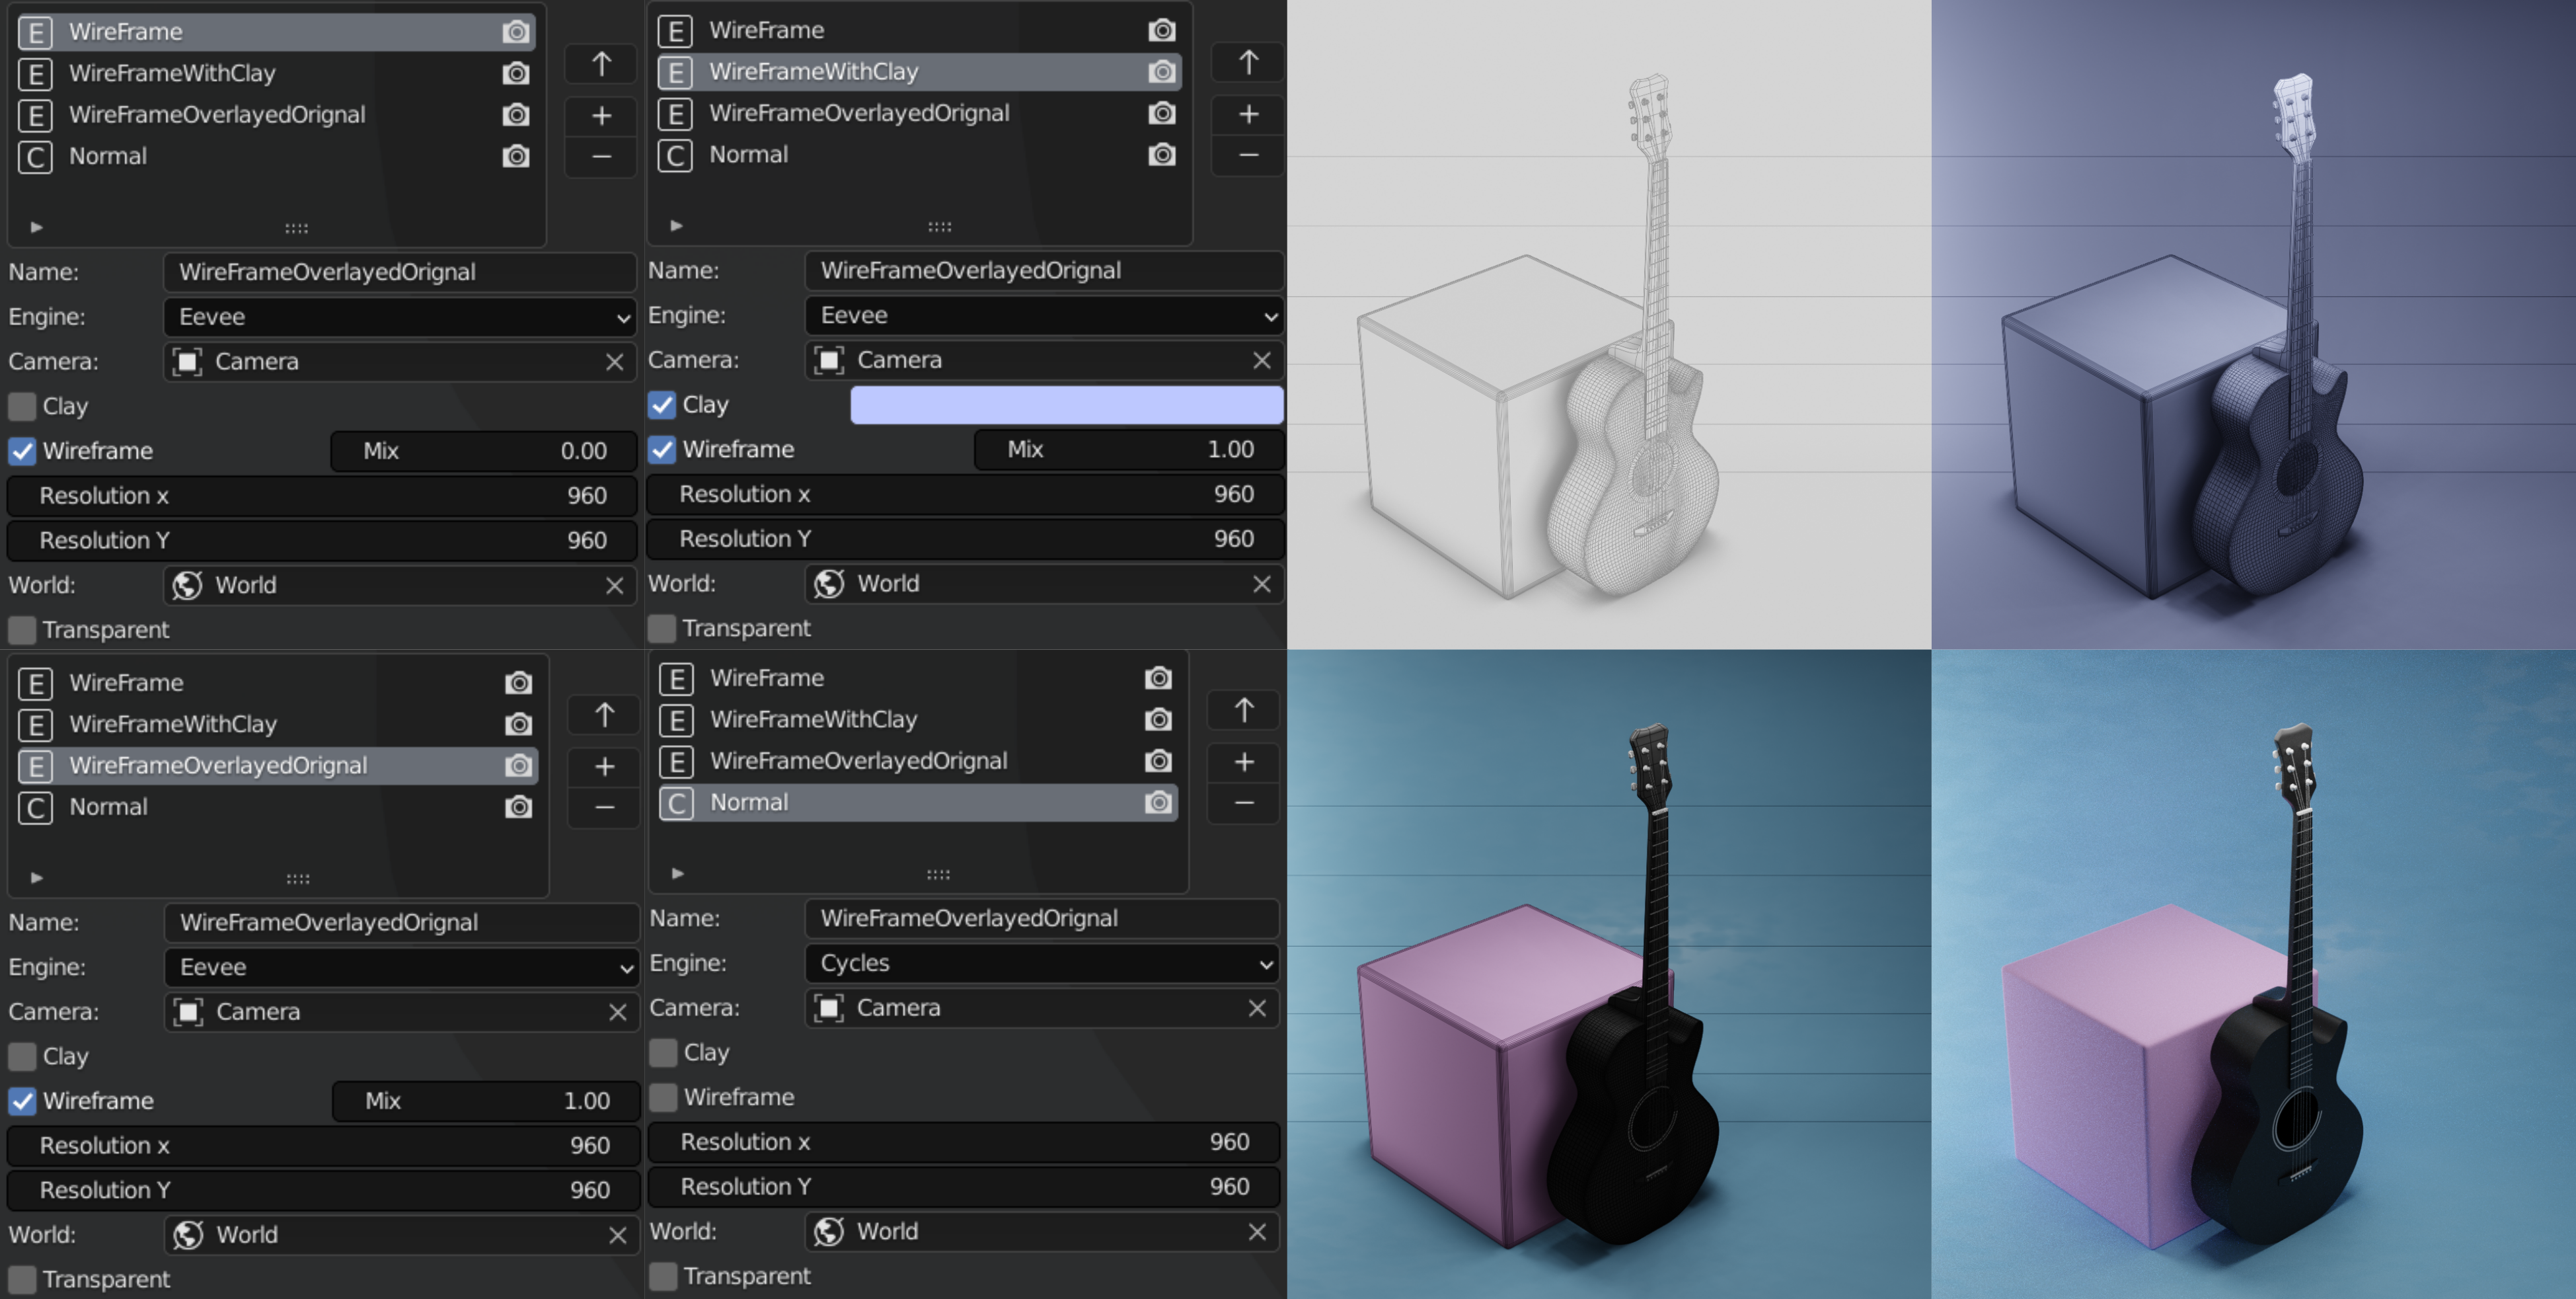Click the Mix 0.00 slider in top-left panel
This screenshot has width=2576, height=1299.
[484, 451]
